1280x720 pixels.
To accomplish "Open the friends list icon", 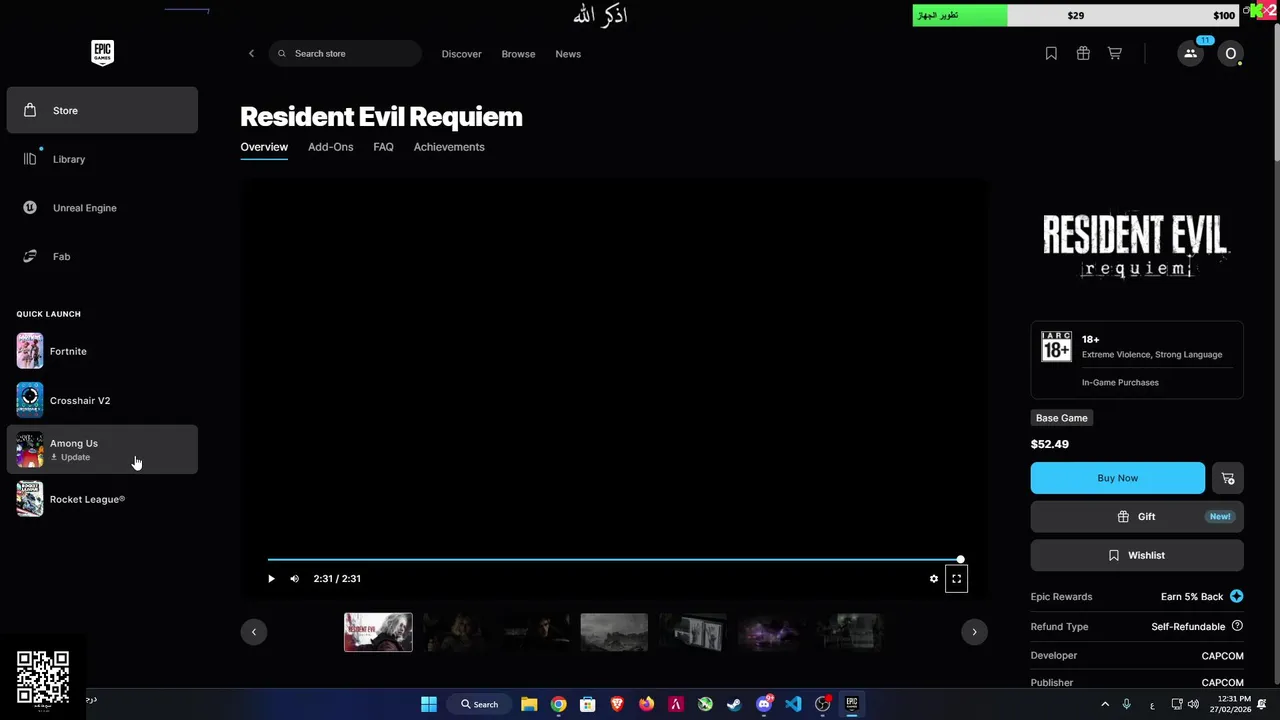I will (x=1190, y=54).
